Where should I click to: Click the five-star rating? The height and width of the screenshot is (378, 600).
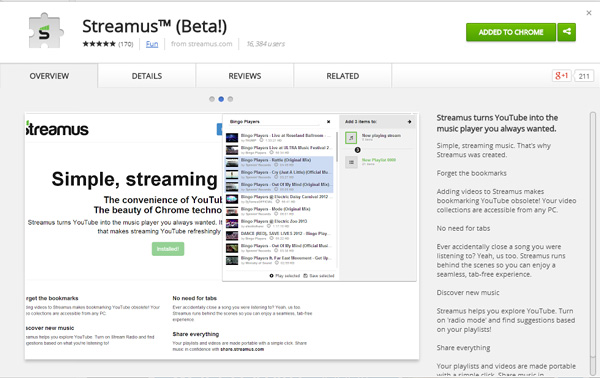pos(99,44)
